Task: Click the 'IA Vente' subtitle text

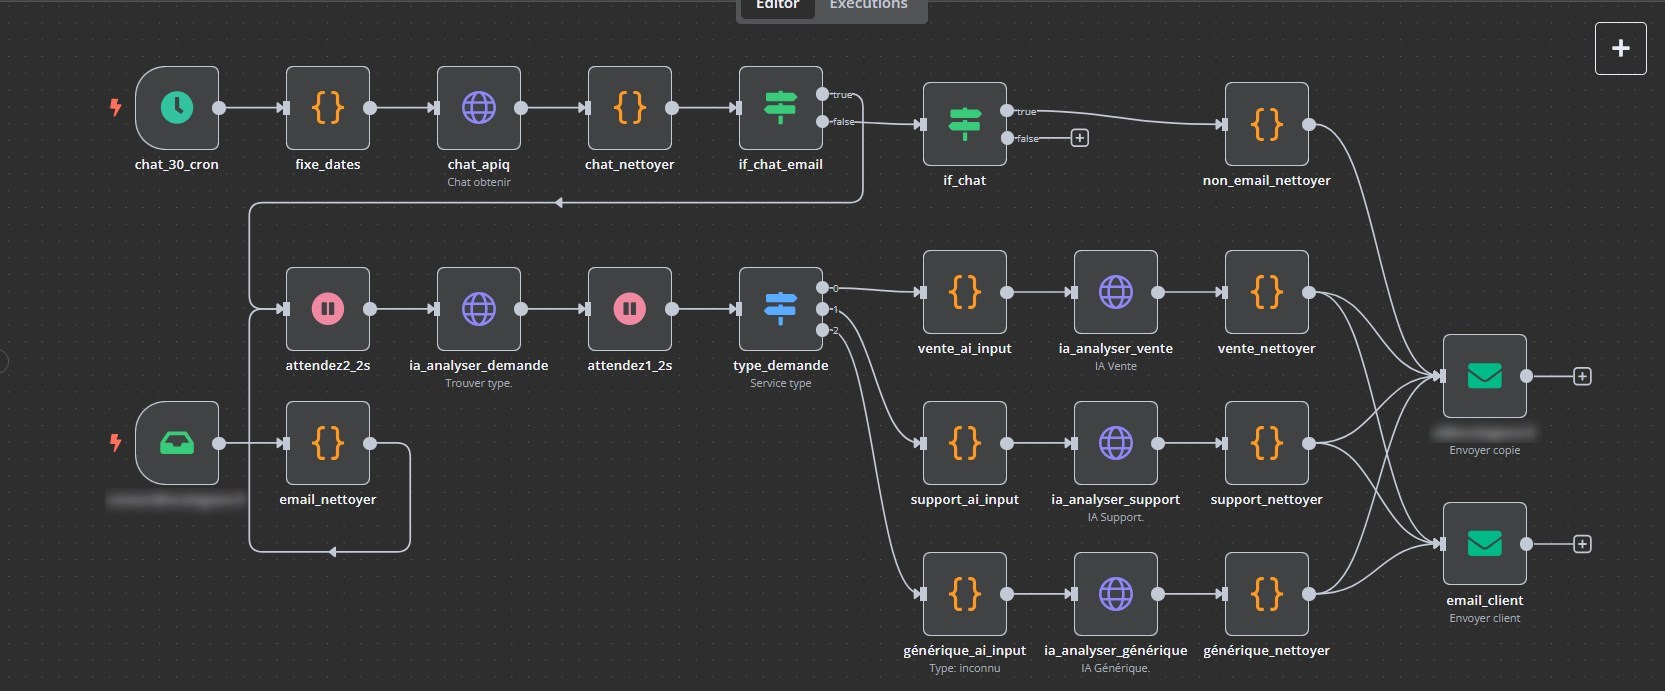Action: (1116, 366)
